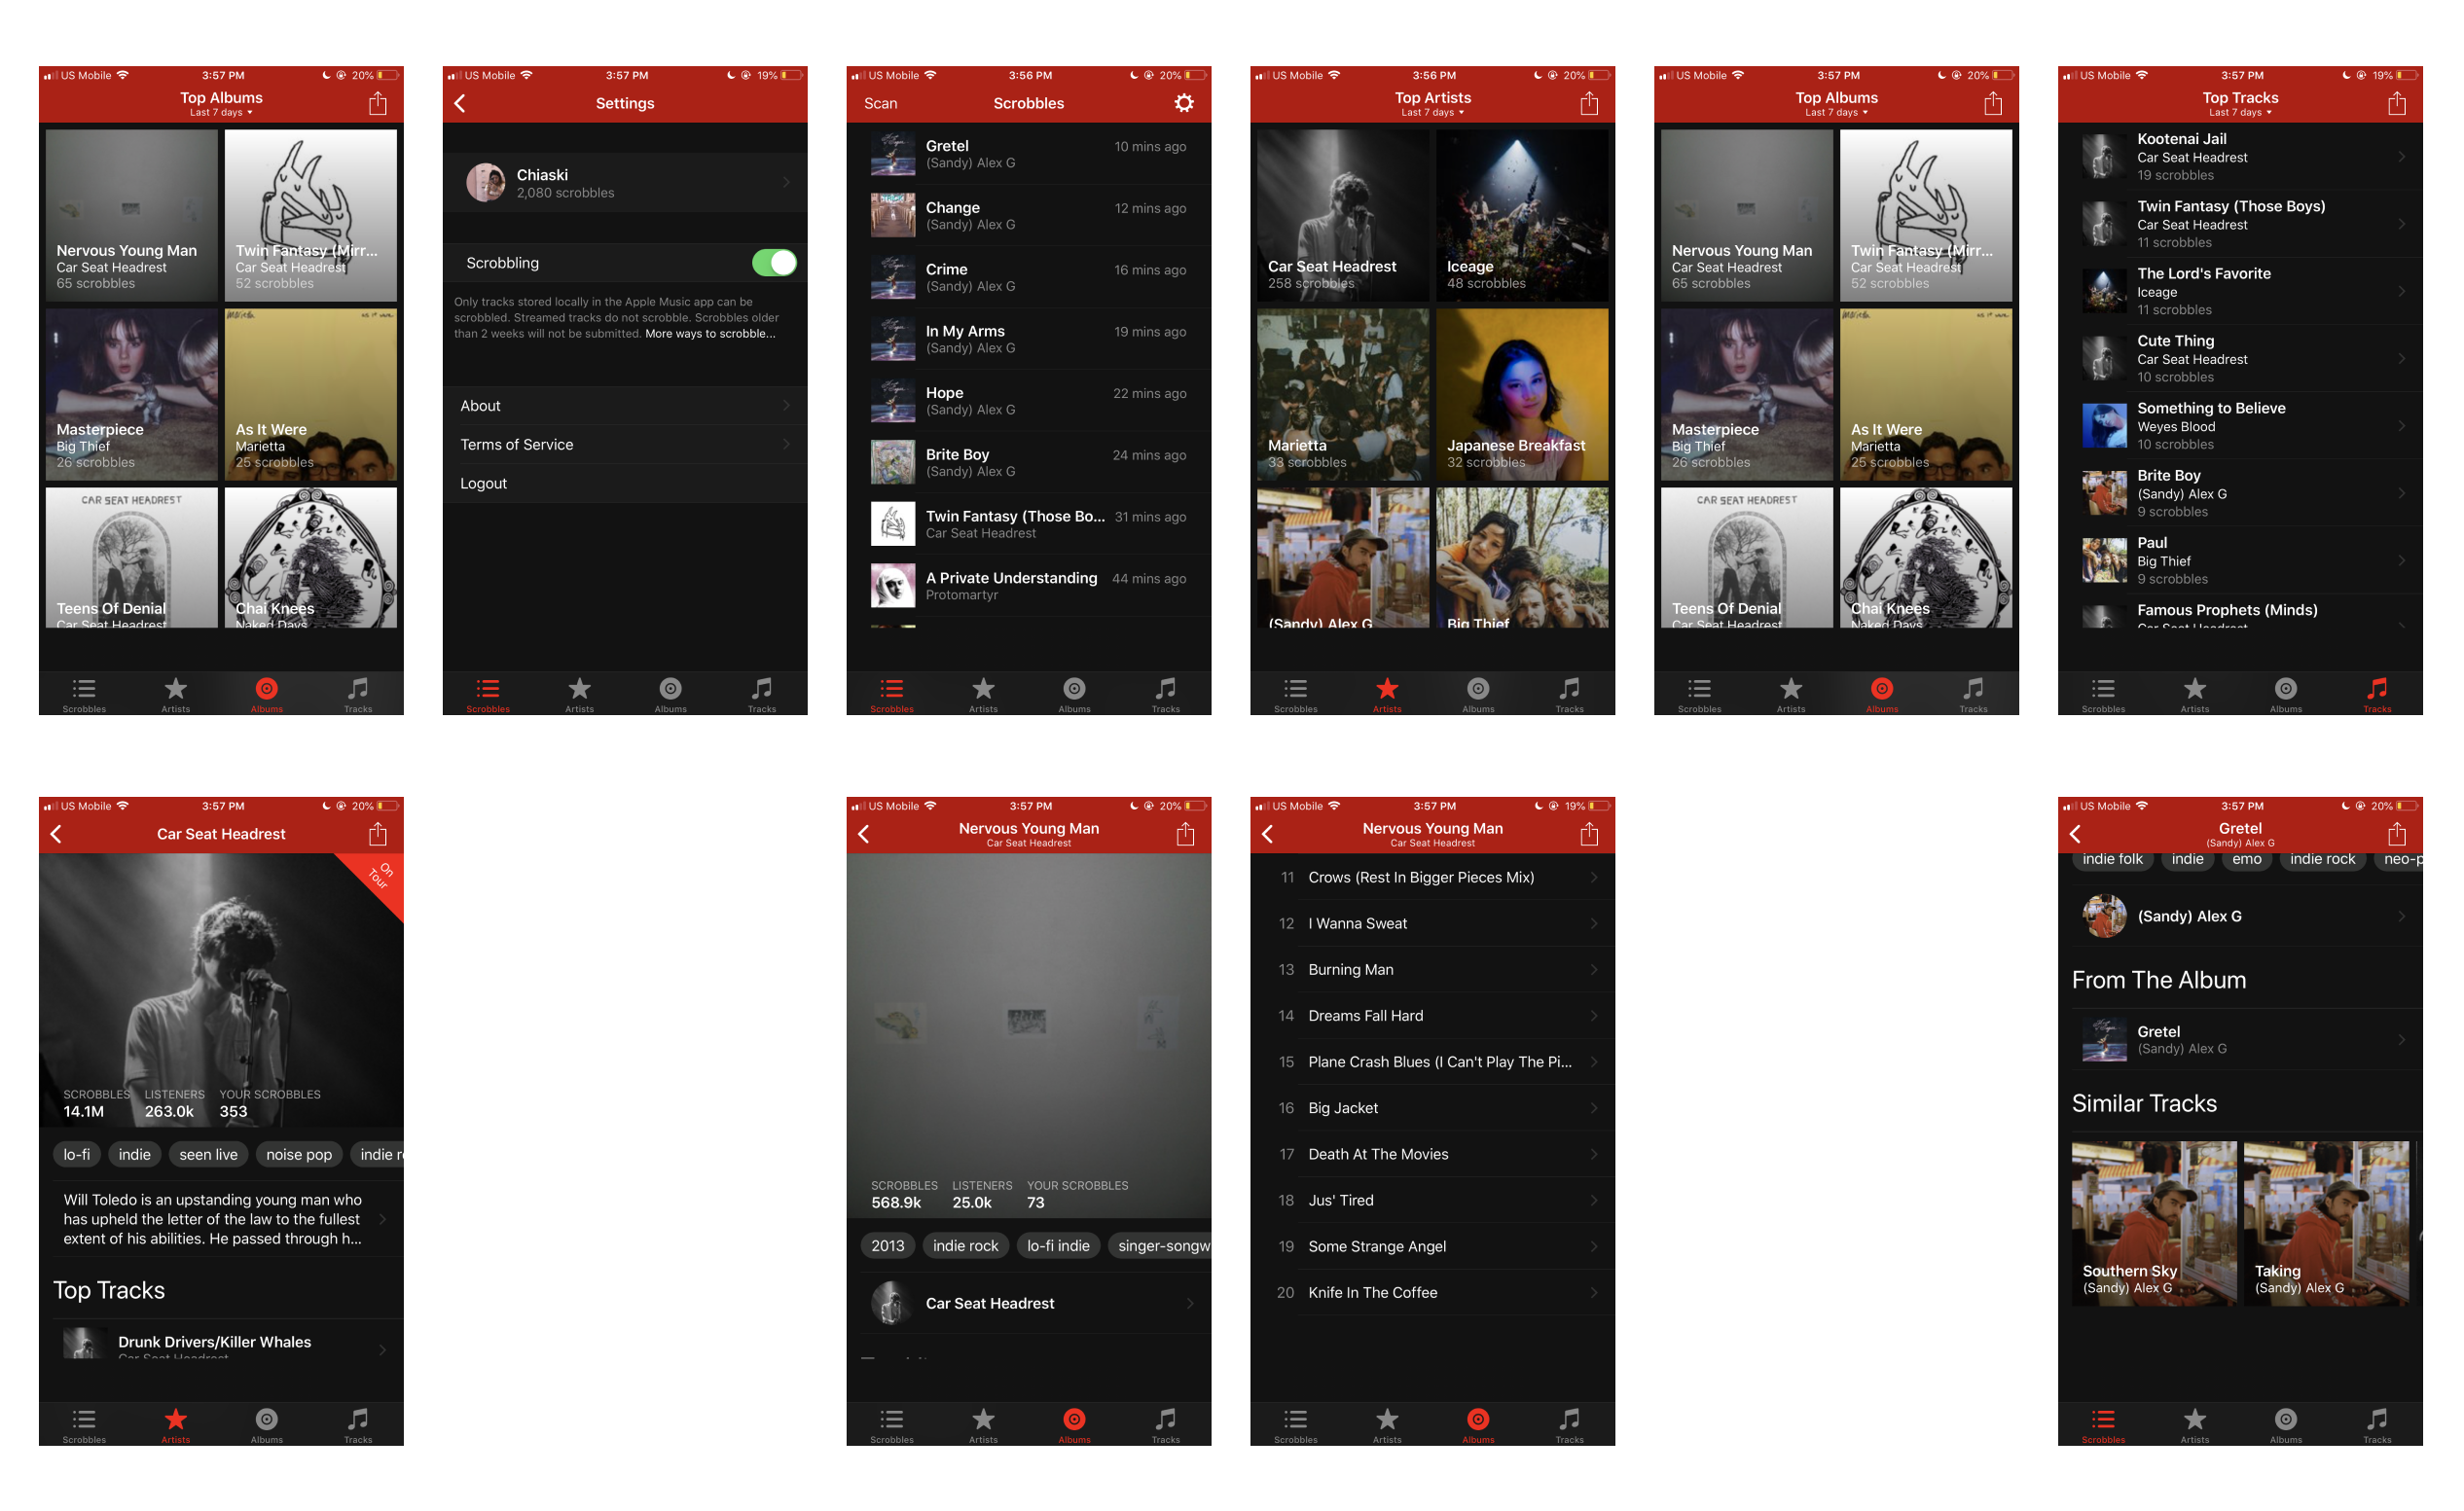Open Scrobbles list tab on Top Tracks screen
Screen dimensions: 2464x1511
pyautogui.click(x=2103, y=694)
